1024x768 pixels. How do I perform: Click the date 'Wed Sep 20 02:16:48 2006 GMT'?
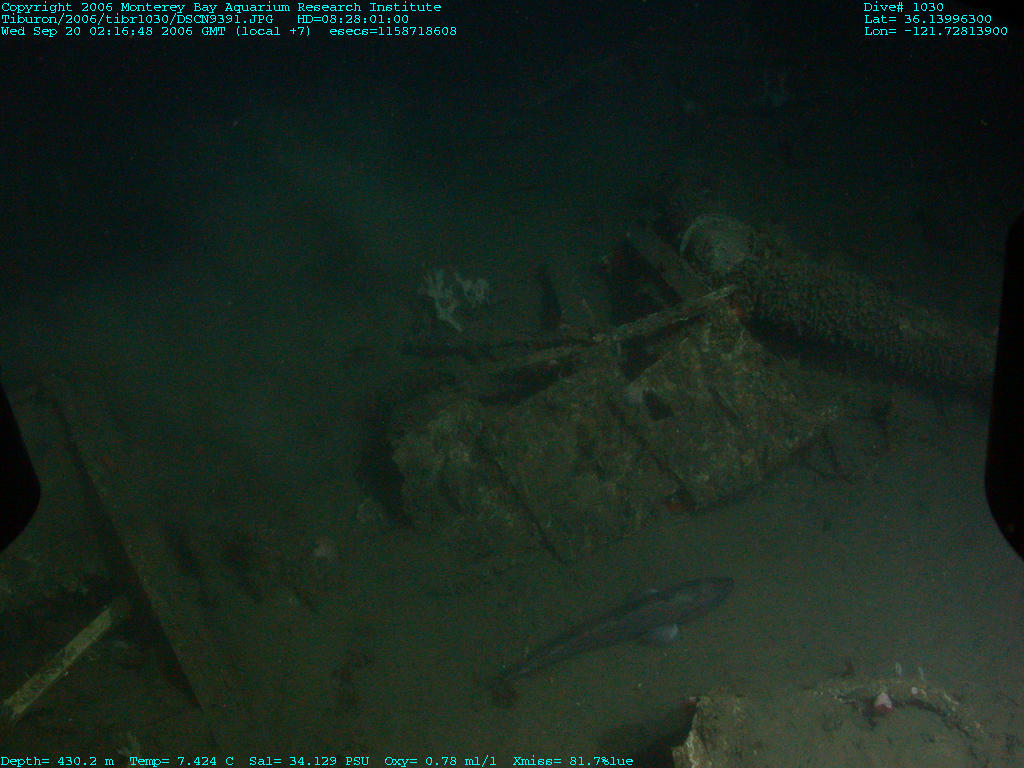[113, 31]
